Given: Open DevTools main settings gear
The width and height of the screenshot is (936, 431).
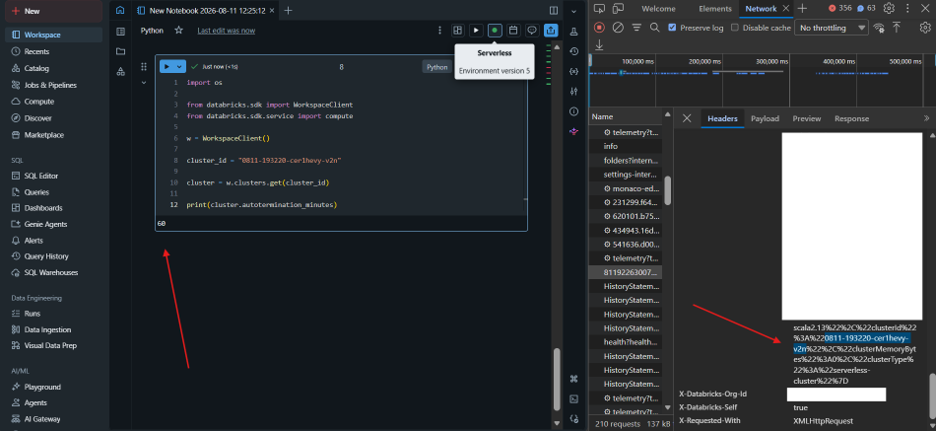Looking at the screenshot, I should tap(889, 8).
